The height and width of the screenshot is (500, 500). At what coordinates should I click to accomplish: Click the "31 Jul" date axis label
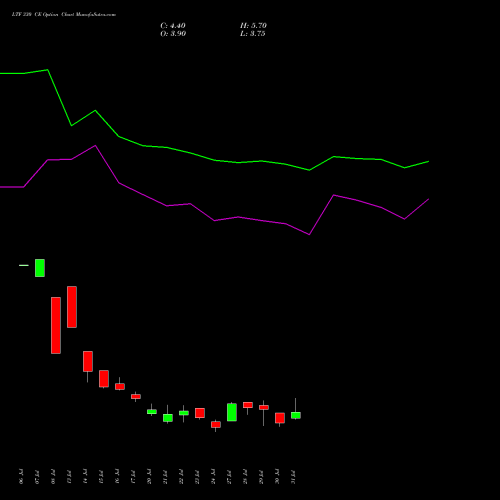tap(293, 477)
